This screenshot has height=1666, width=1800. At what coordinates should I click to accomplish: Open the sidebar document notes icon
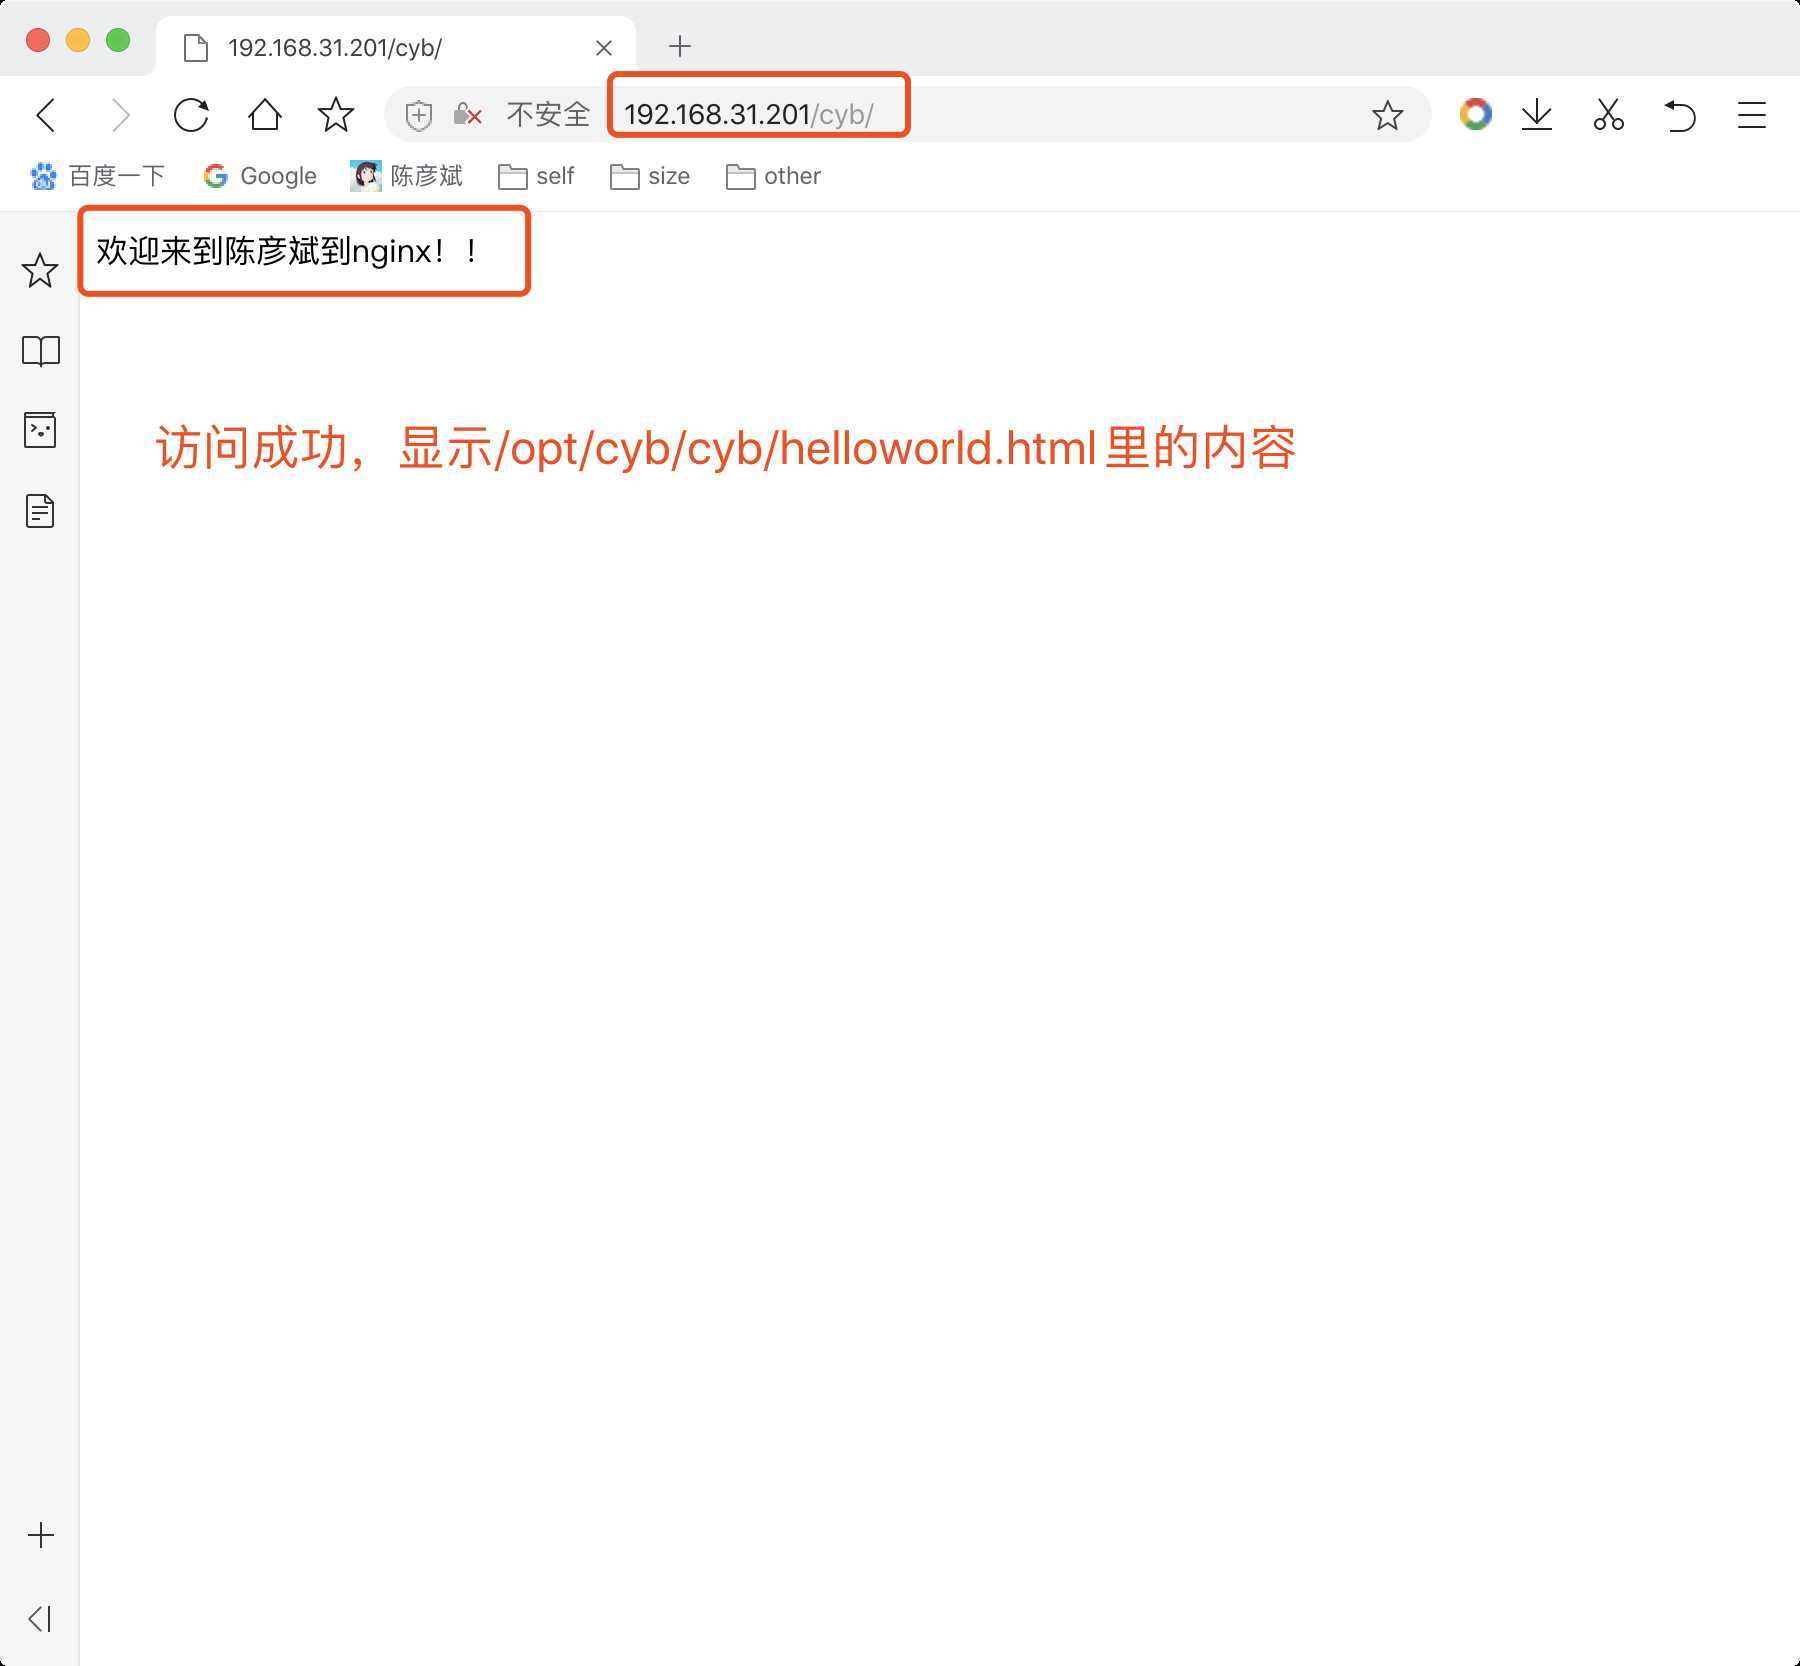coord(40,511)
